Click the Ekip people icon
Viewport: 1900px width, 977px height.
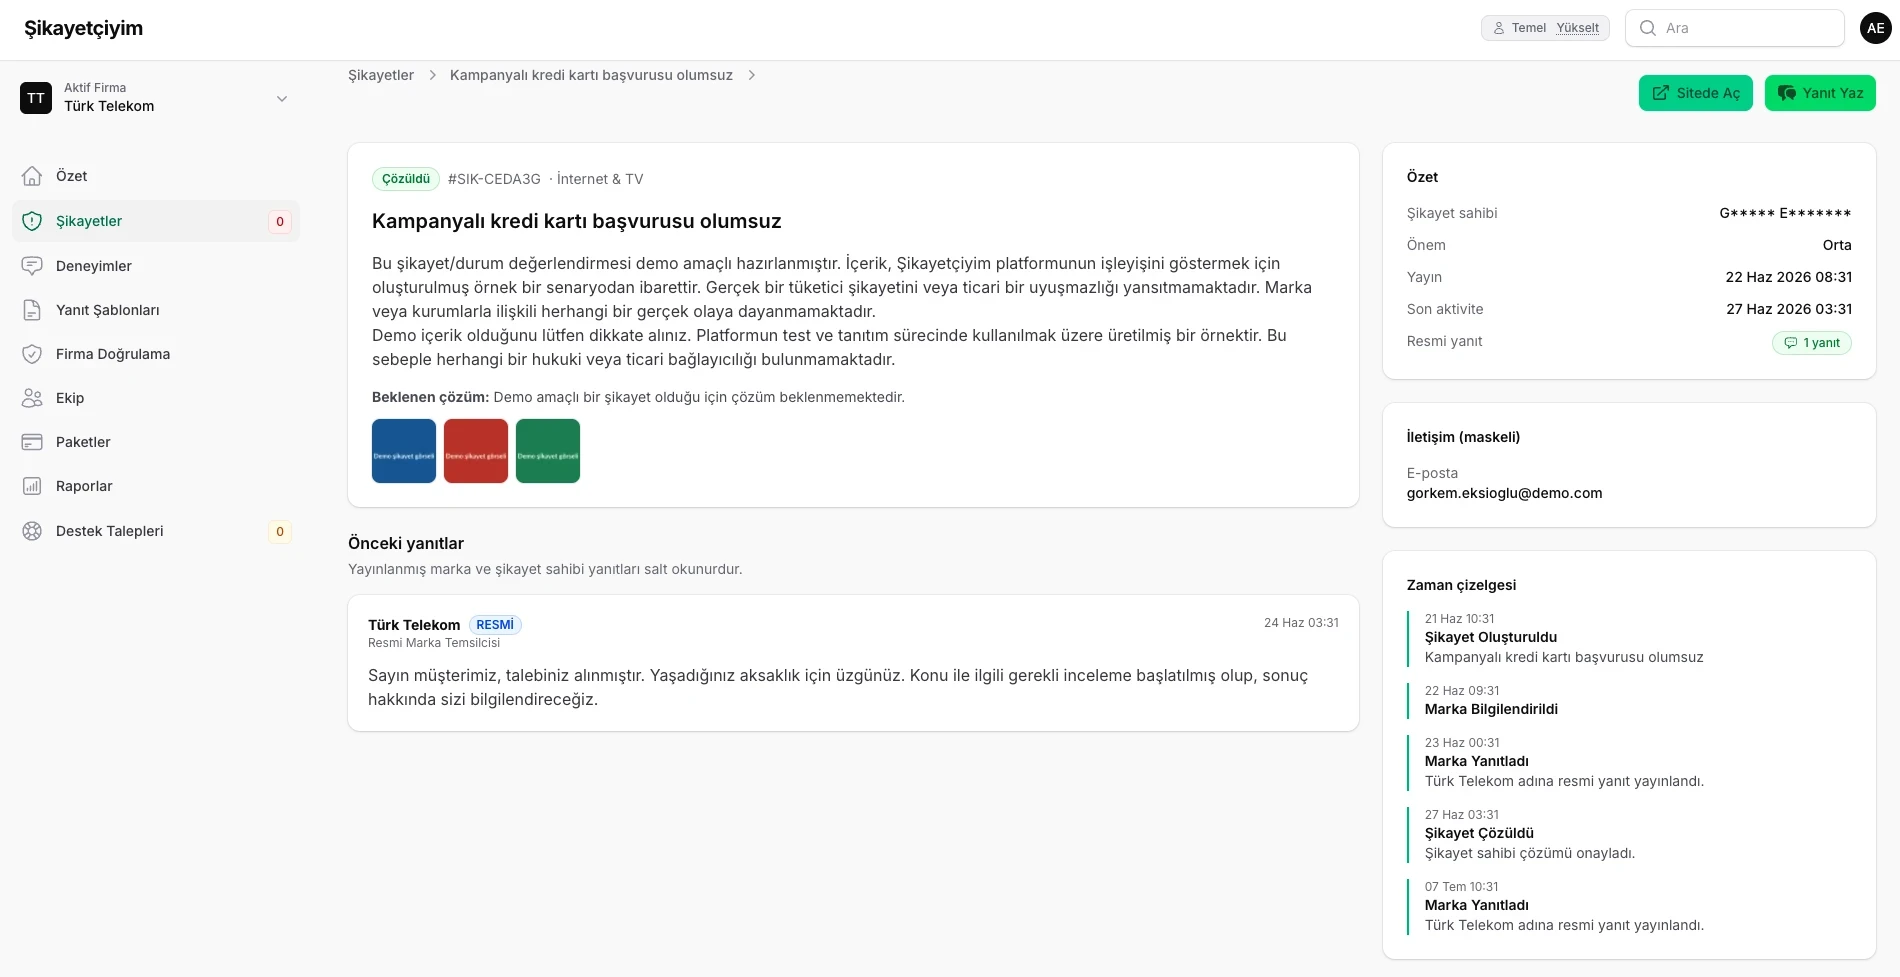[32, 398]
